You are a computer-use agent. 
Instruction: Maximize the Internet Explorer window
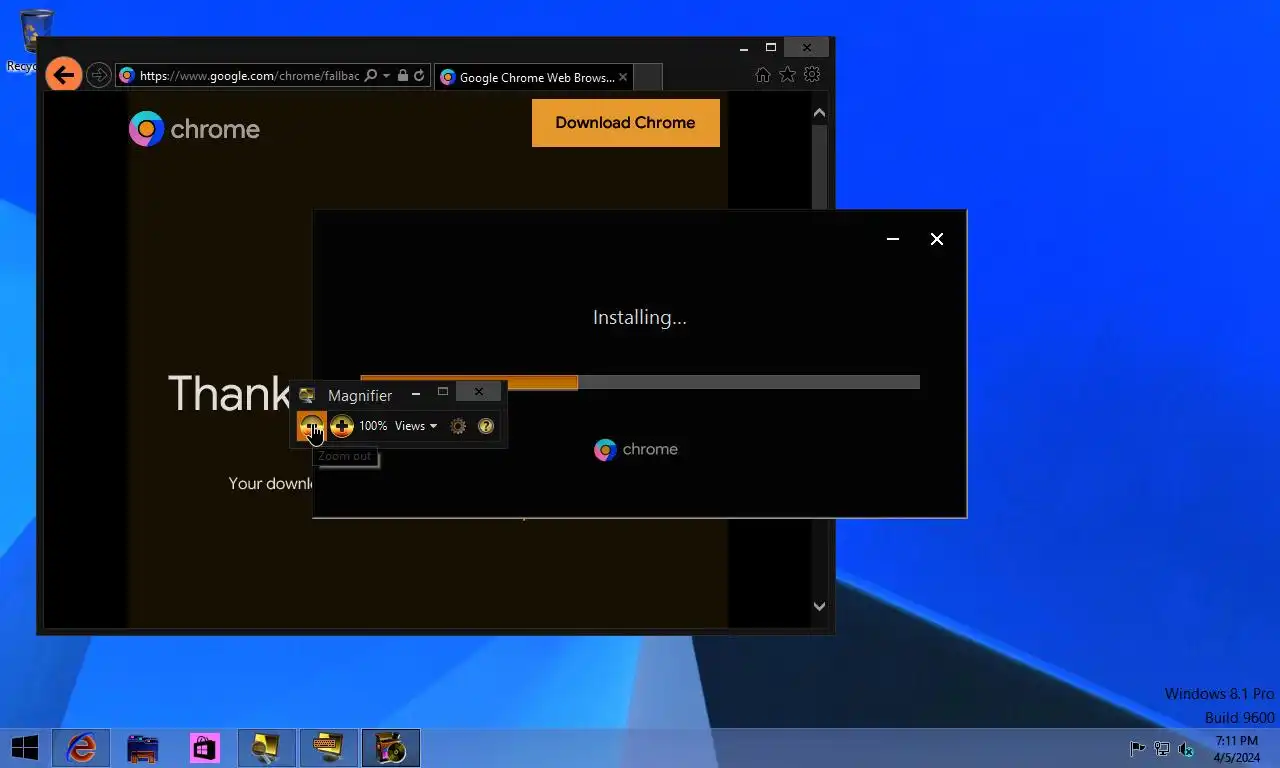point(771,47)
